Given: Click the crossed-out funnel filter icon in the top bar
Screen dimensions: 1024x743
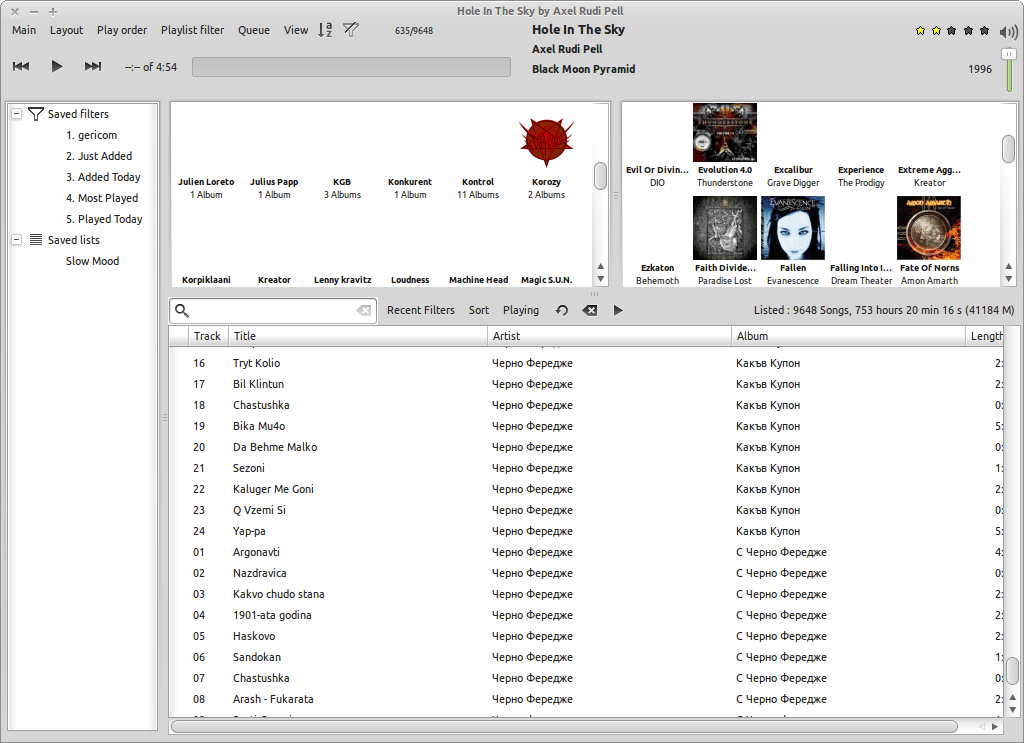Looking at the screenshot, I should click(x=351, y=29).
